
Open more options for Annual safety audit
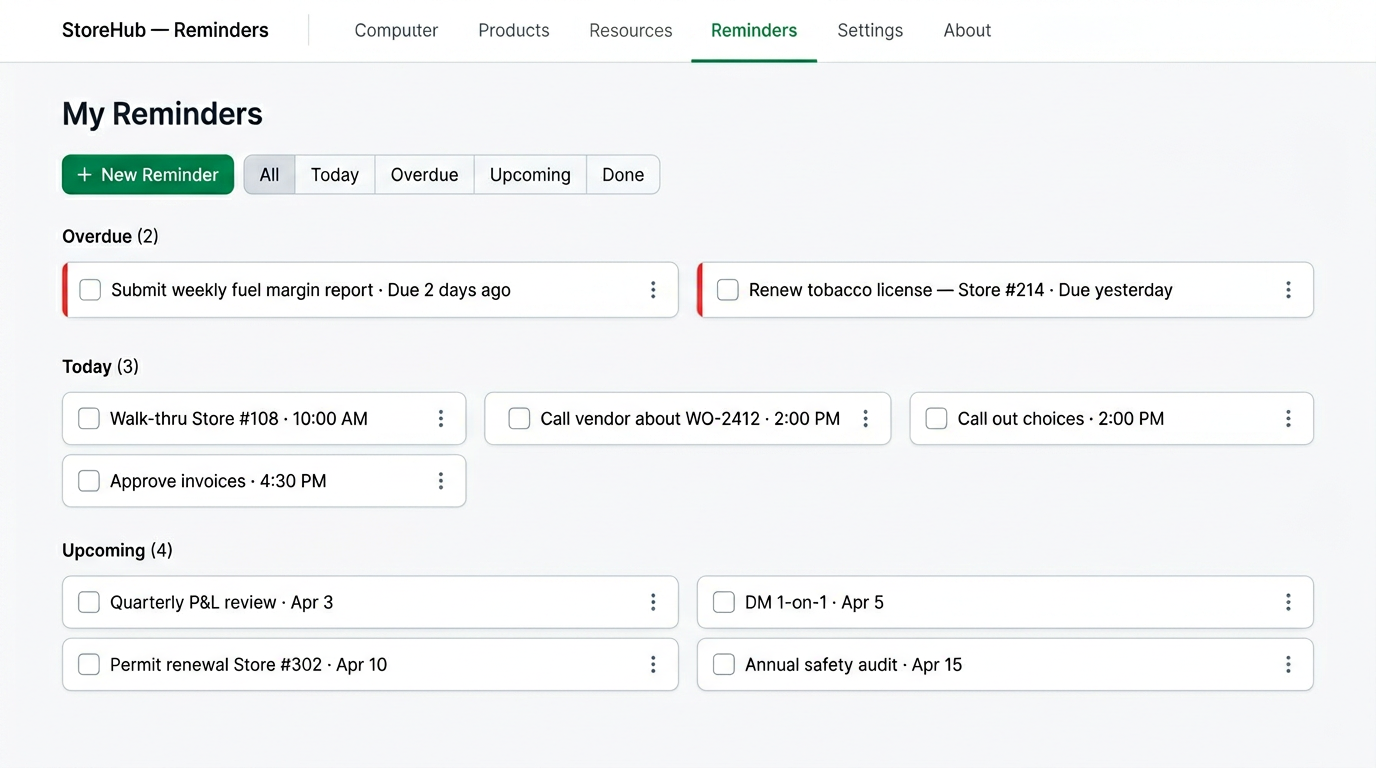click(1288, 664)
